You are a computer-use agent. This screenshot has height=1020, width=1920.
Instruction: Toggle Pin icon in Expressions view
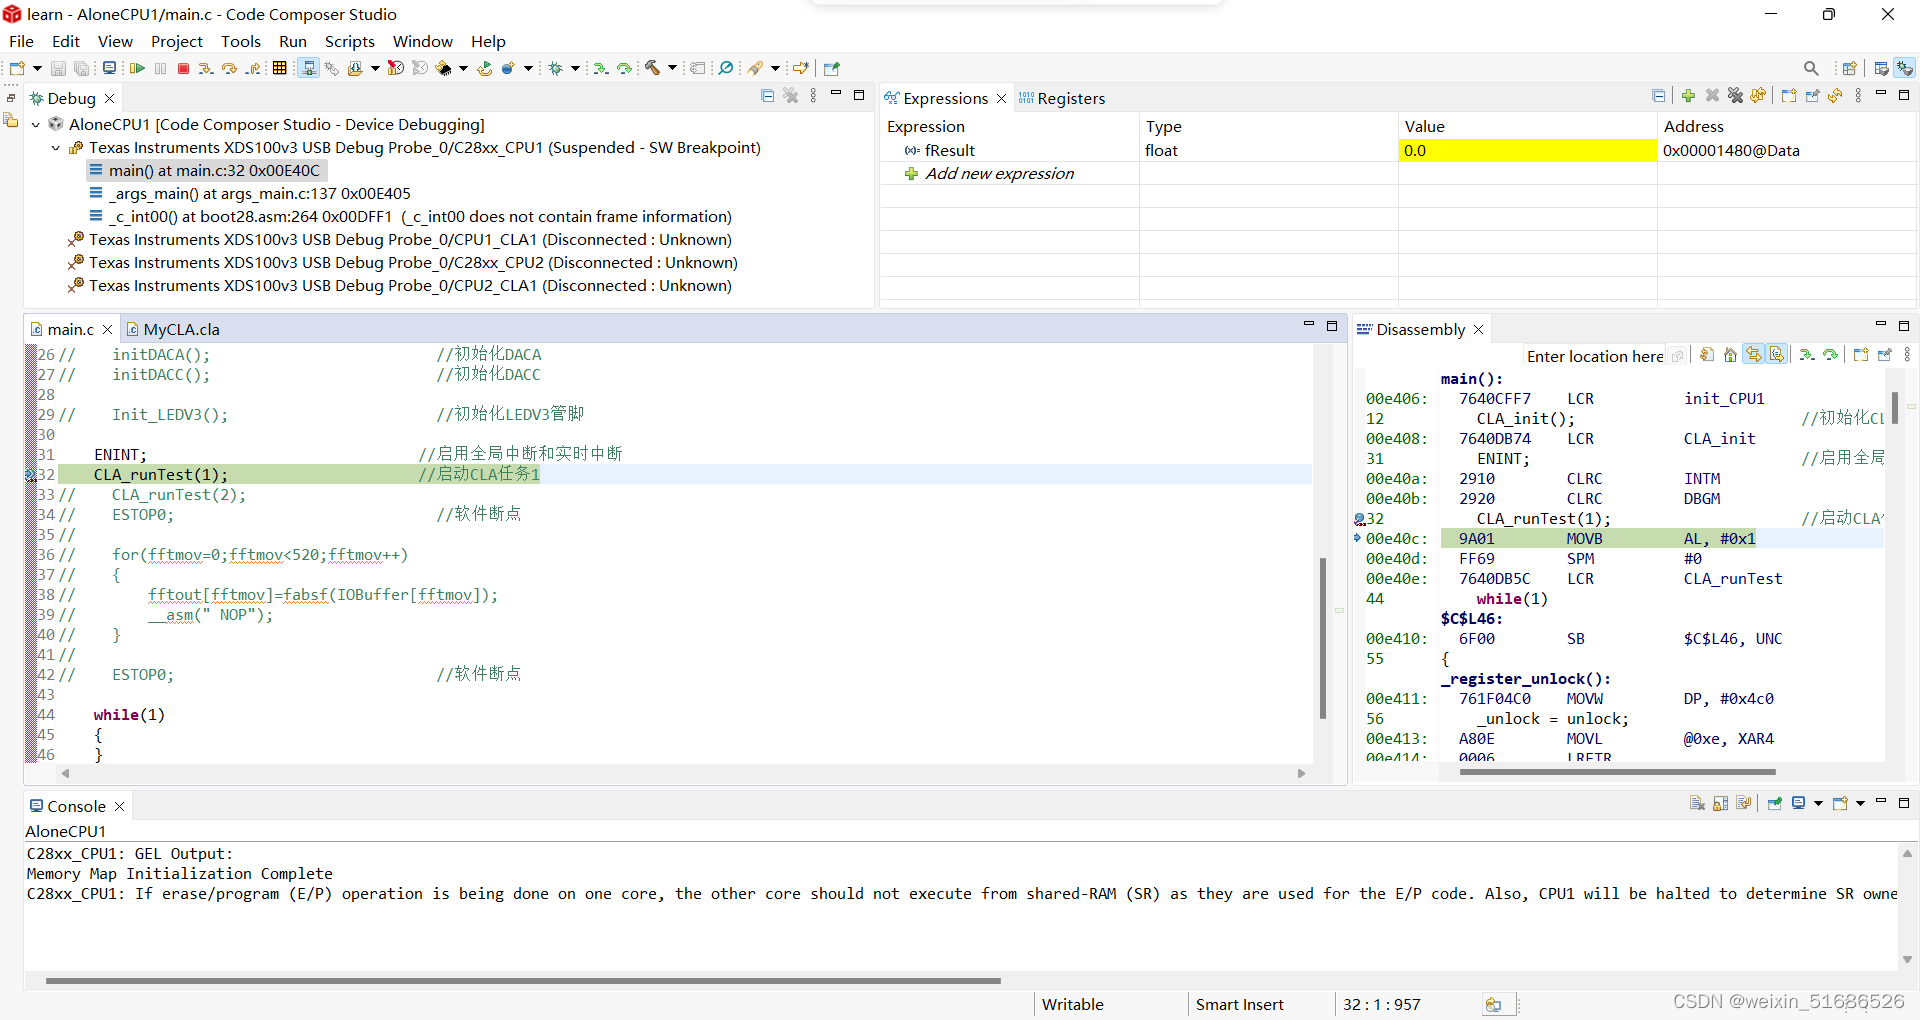1813,96
